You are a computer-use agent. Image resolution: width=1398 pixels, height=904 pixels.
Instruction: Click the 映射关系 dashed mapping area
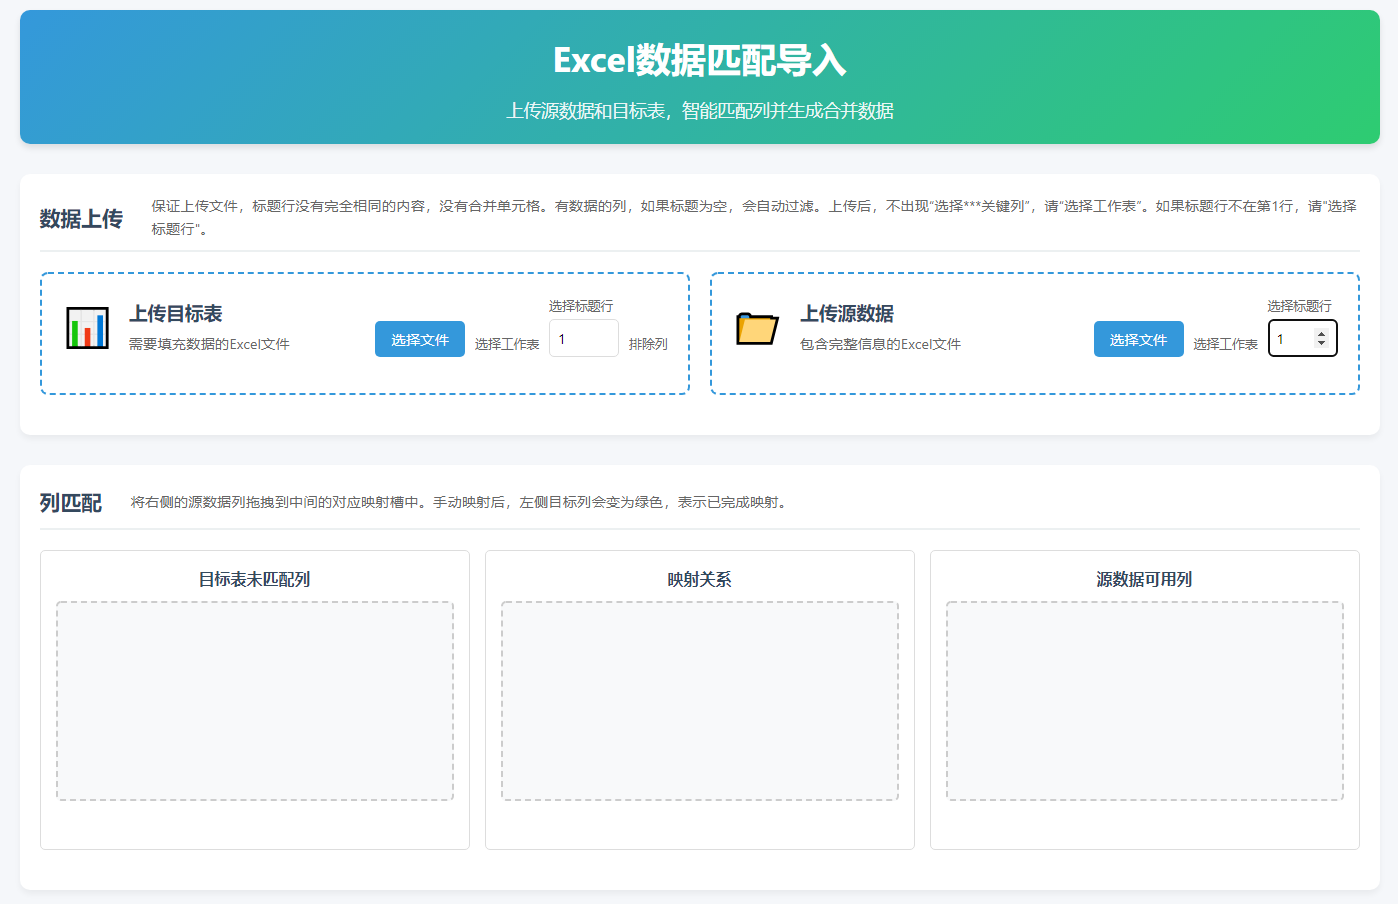coord(700,700)
